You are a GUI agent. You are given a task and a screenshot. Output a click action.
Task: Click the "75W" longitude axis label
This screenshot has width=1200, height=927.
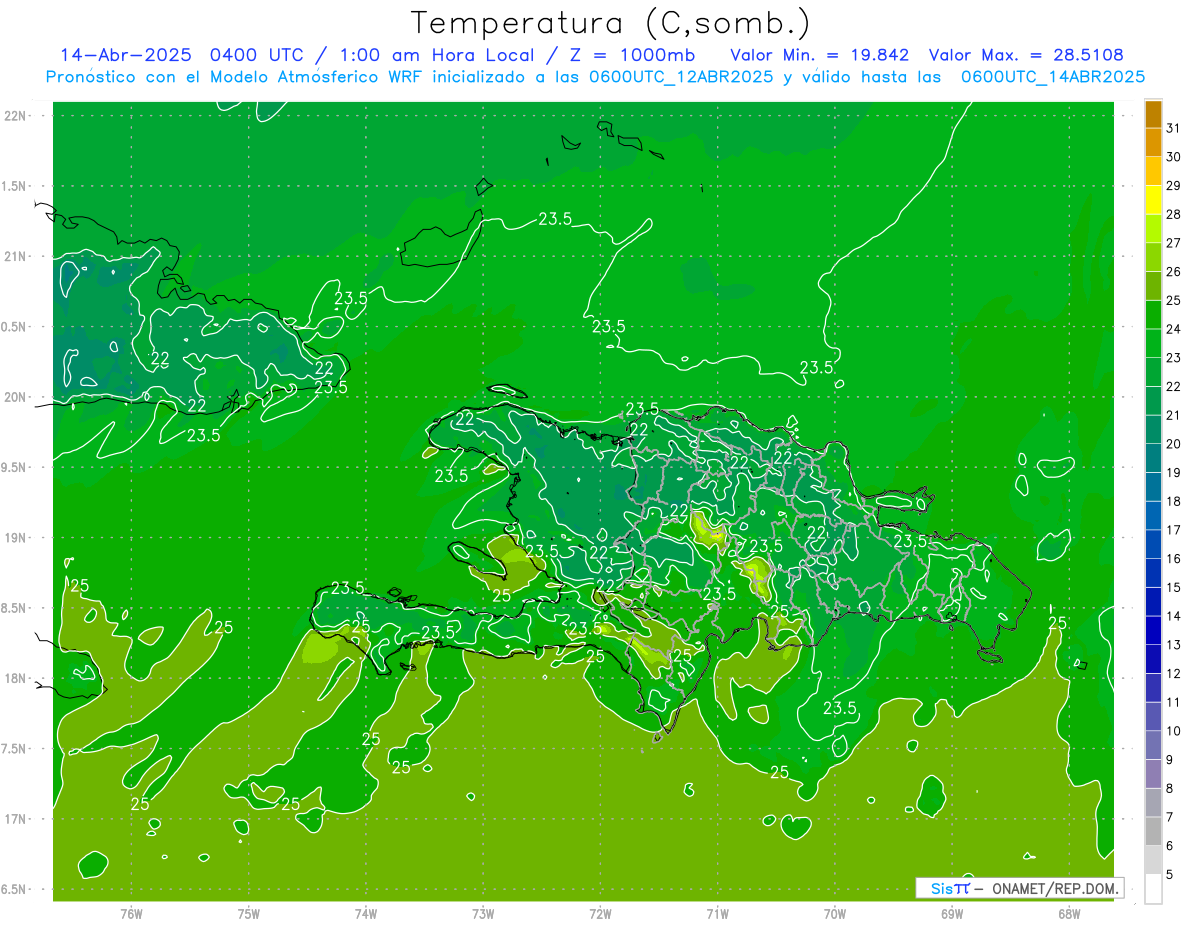[248, 914]
